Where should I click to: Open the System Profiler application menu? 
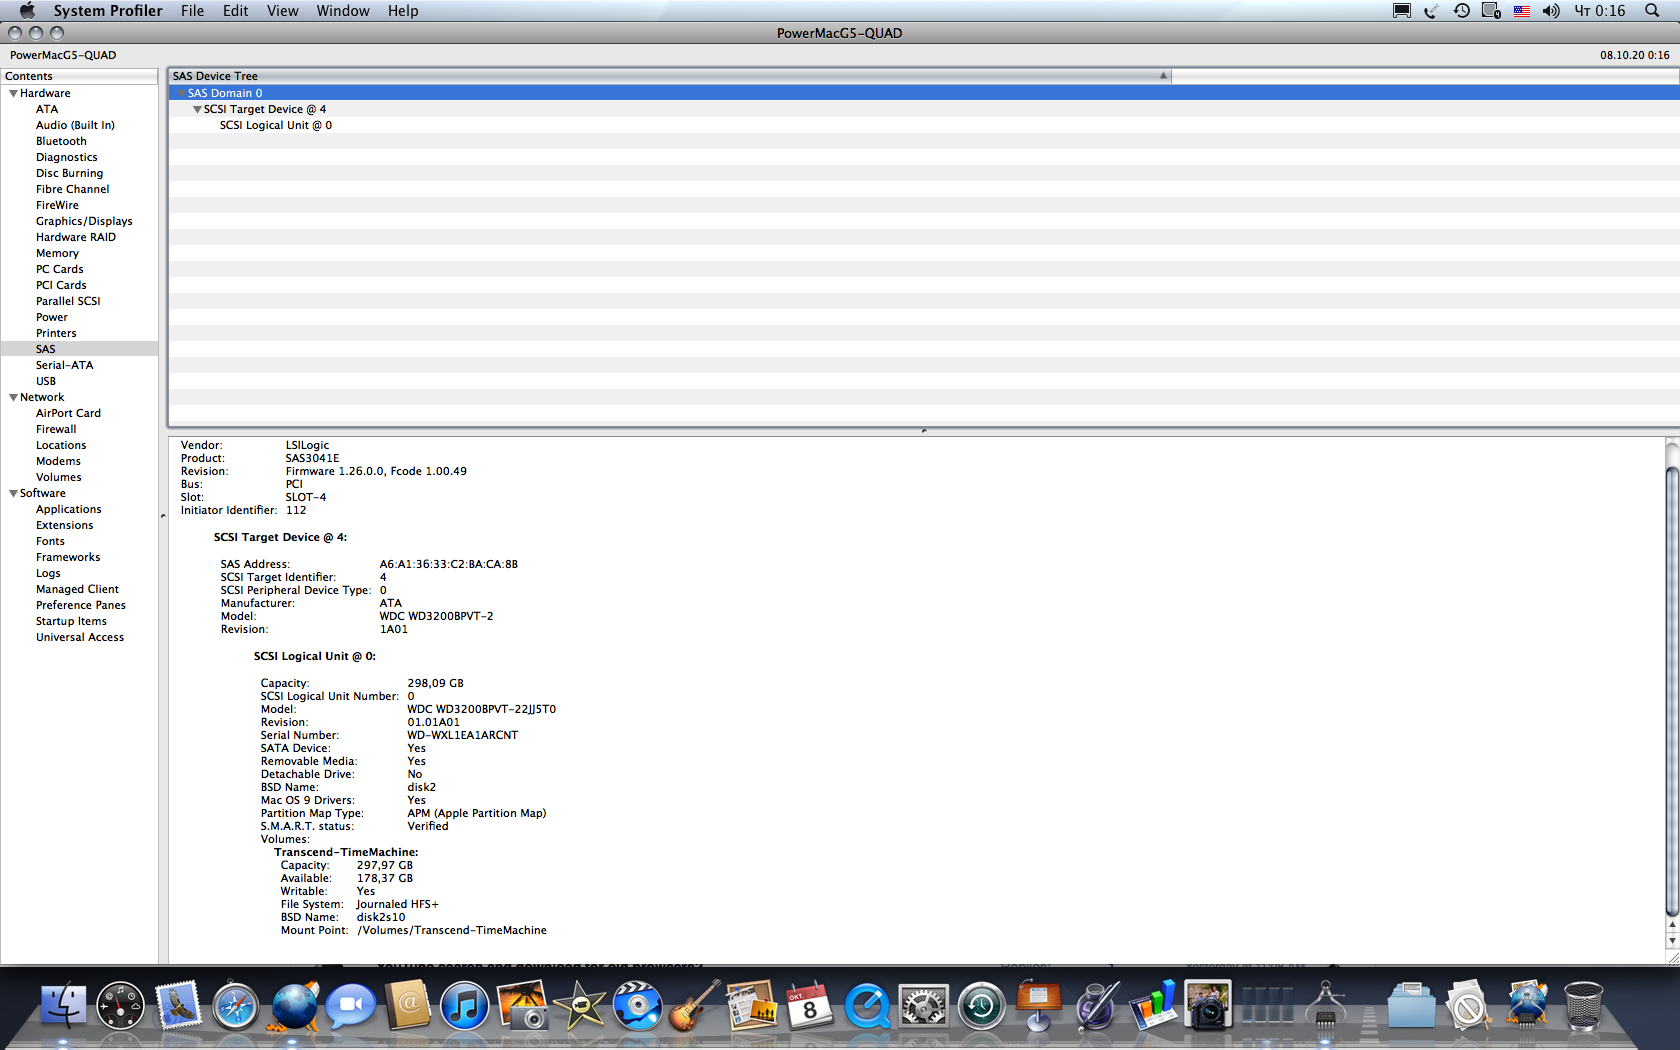click(108, 11)
